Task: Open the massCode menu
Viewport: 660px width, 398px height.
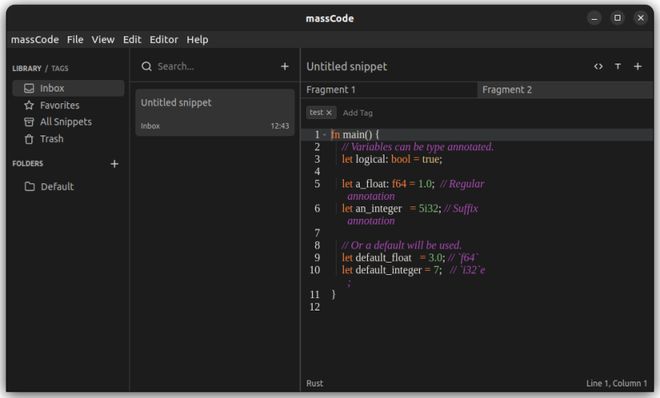Action: [x=35, y=40]
